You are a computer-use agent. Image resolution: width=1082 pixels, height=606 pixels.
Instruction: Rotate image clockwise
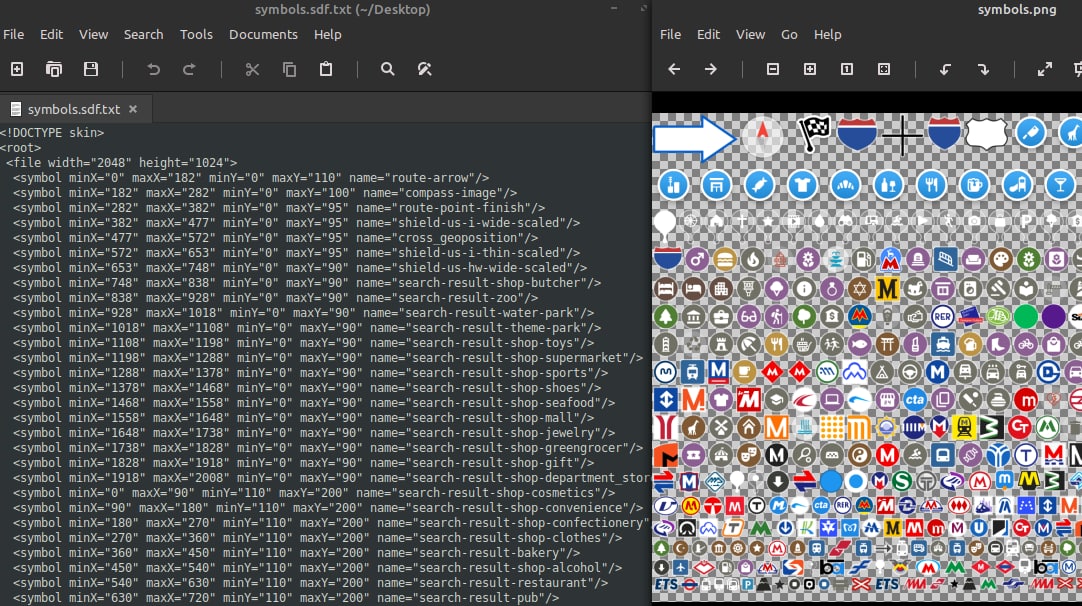pos(983,69)
